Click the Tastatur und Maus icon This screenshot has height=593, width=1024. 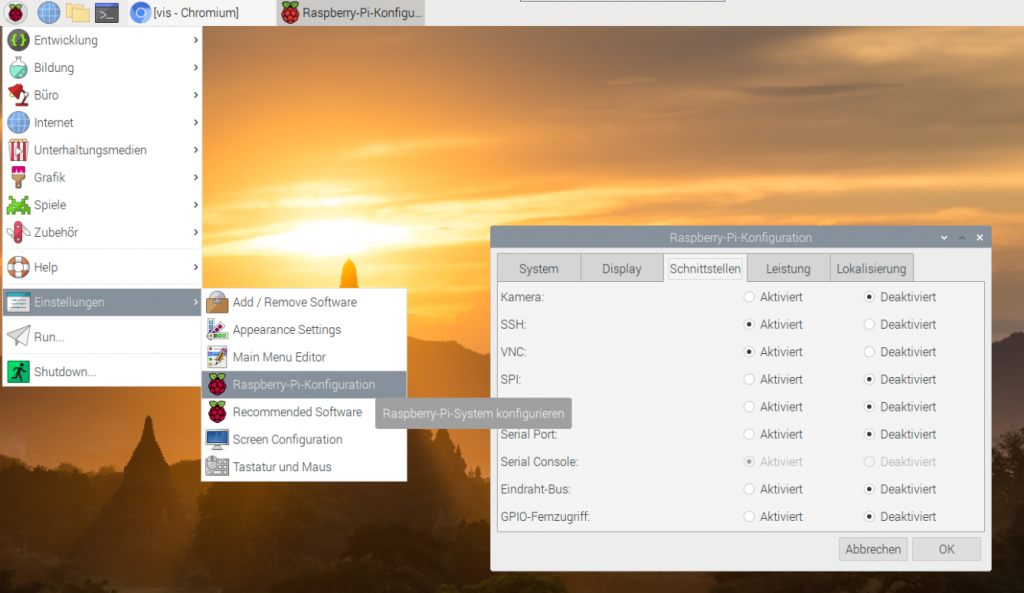tap(216, 466)
